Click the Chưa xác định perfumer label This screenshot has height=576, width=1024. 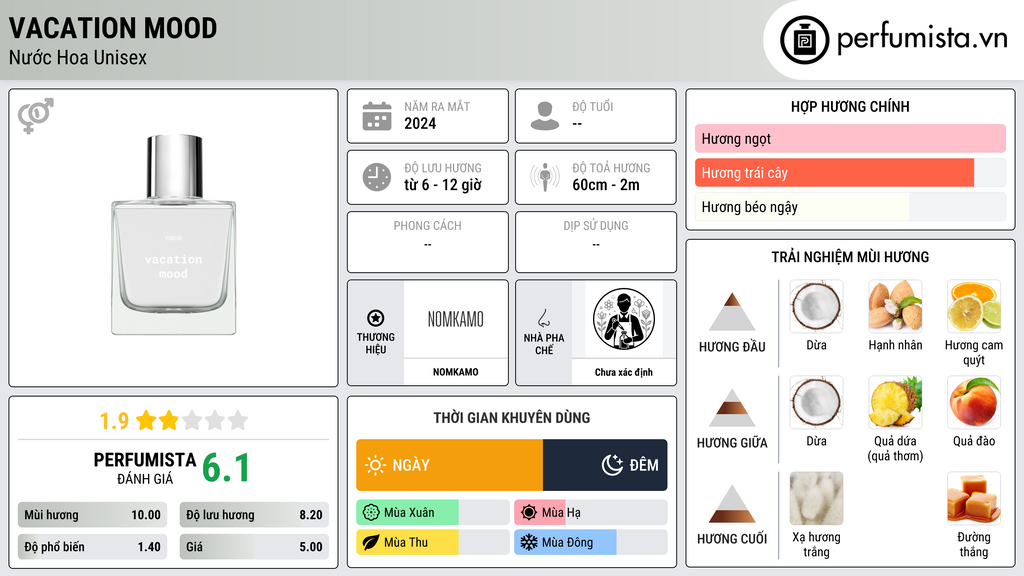tap(624, 372)
